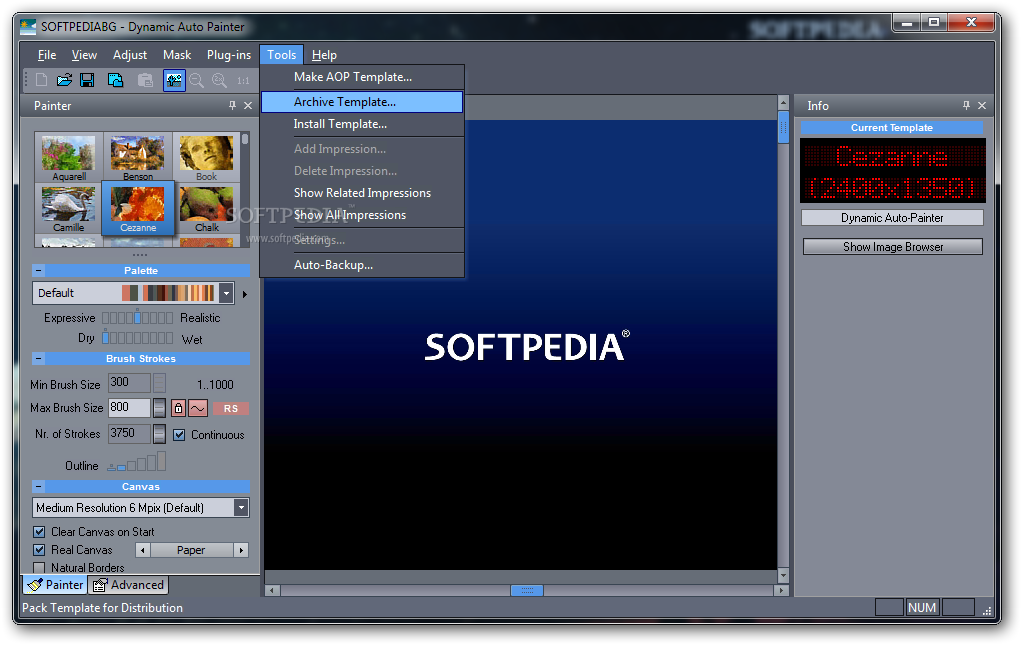This screenshot has width=1022, height=645.
Task: Set the Dry–Wet slider
Action: [x=138, y=338]
